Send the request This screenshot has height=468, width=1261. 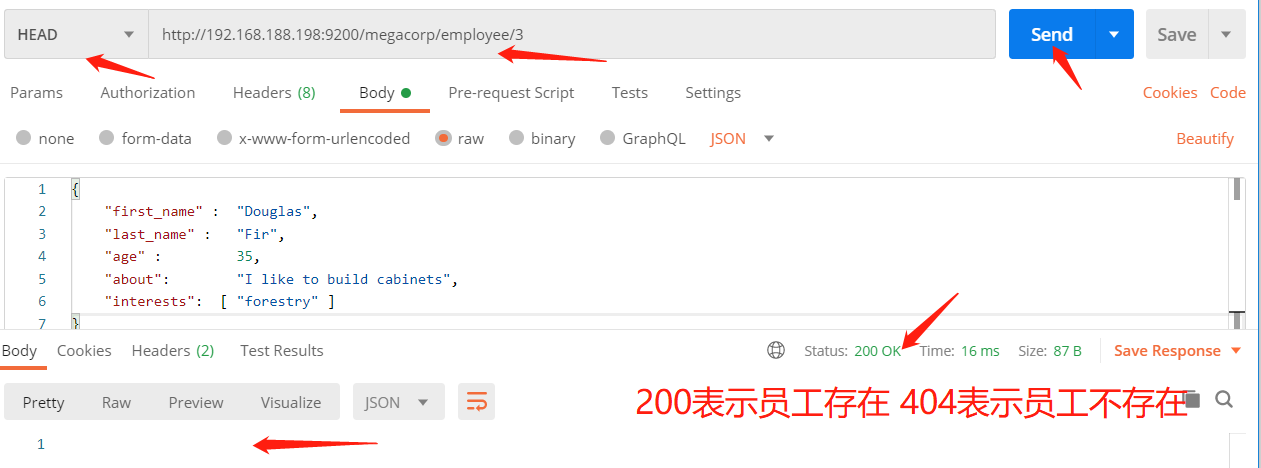tap(1052, 34)
